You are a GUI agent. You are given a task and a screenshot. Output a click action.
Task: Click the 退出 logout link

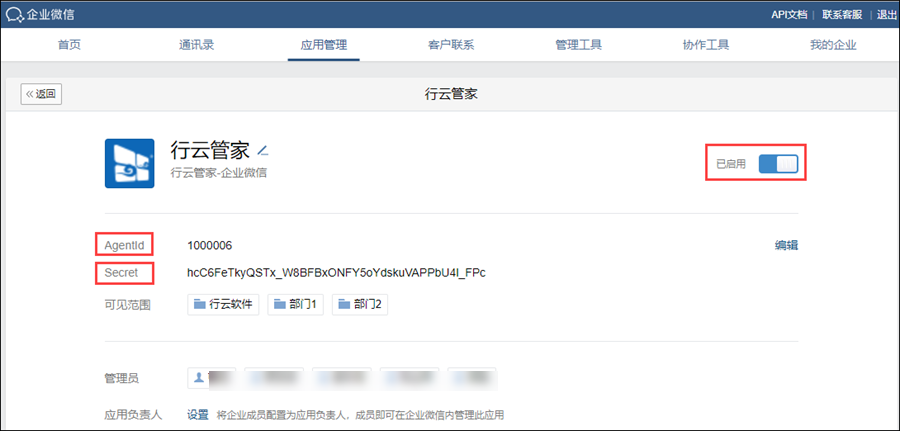pos(887,14)
